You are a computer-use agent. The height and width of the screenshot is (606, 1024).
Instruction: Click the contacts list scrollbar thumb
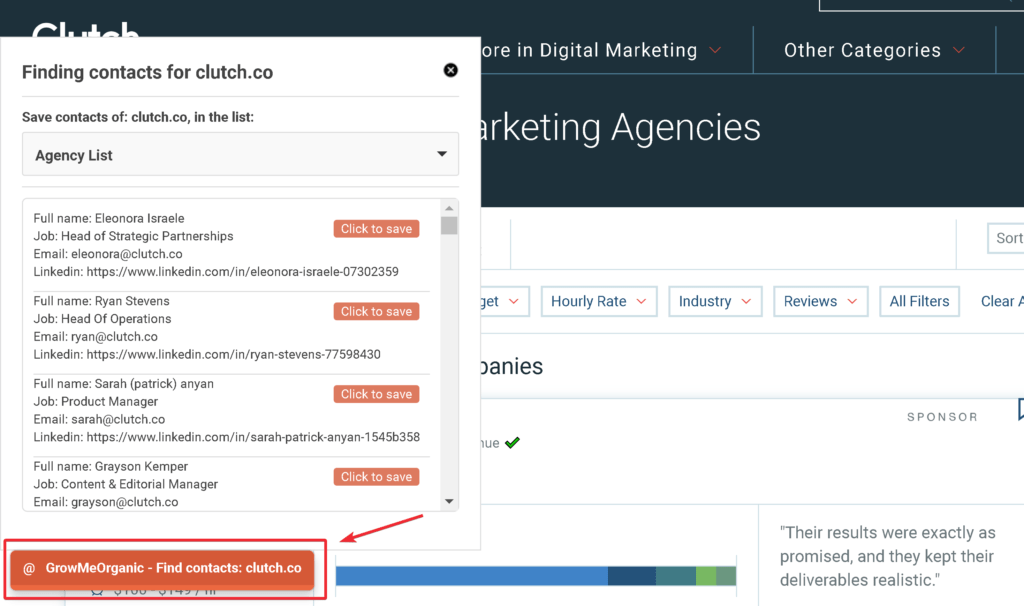point(449,225)
